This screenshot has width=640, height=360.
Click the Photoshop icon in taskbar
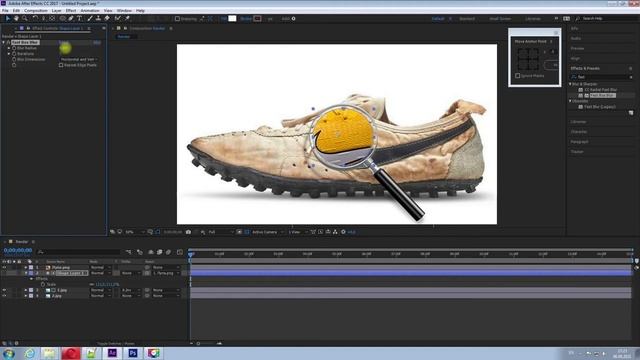pyautogui.click(x=133, y=353)
